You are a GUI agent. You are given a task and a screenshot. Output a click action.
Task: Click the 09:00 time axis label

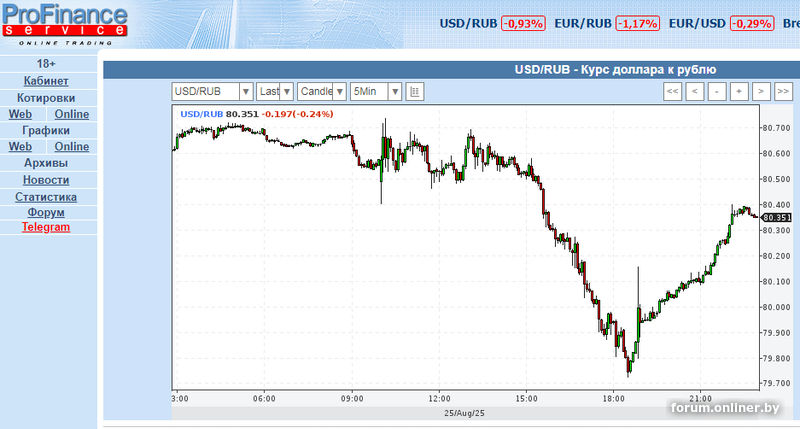pyautogui.click(x=352, y=399)
